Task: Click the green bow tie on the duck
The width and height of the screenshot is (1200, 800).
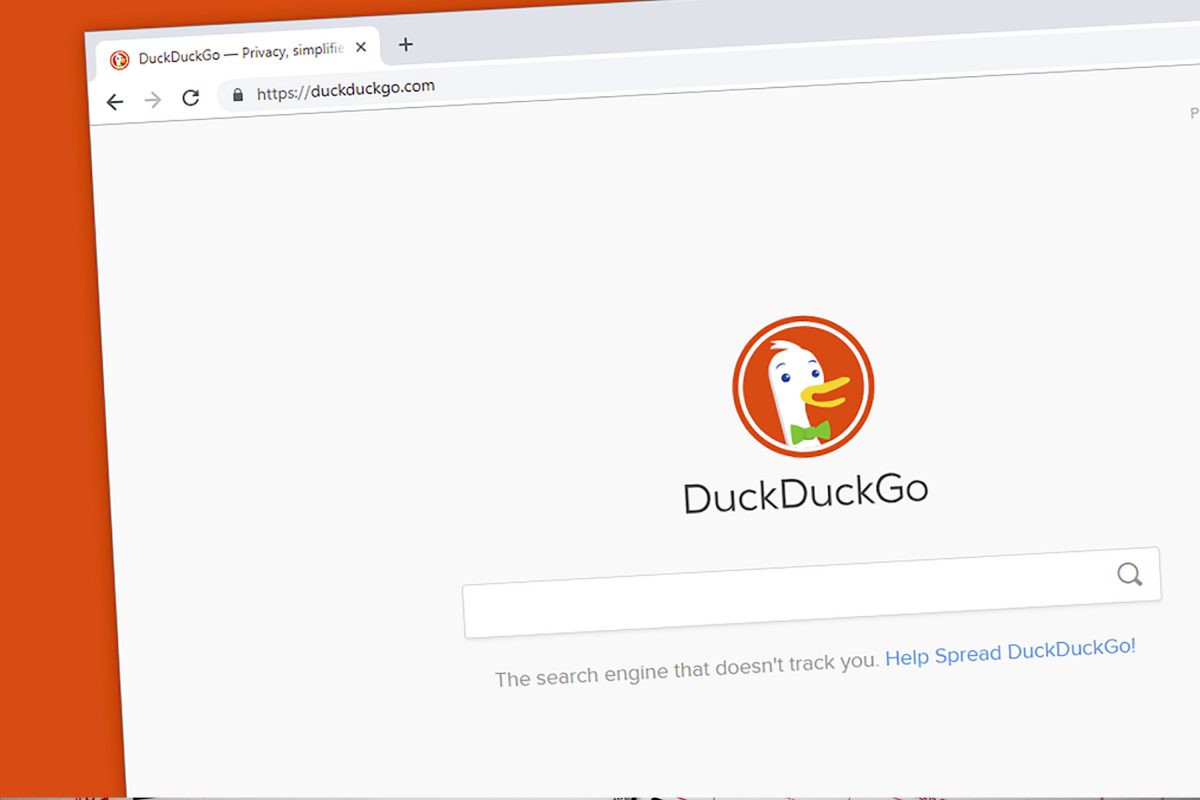Action: pyautogui.click(x=809, y=432)
